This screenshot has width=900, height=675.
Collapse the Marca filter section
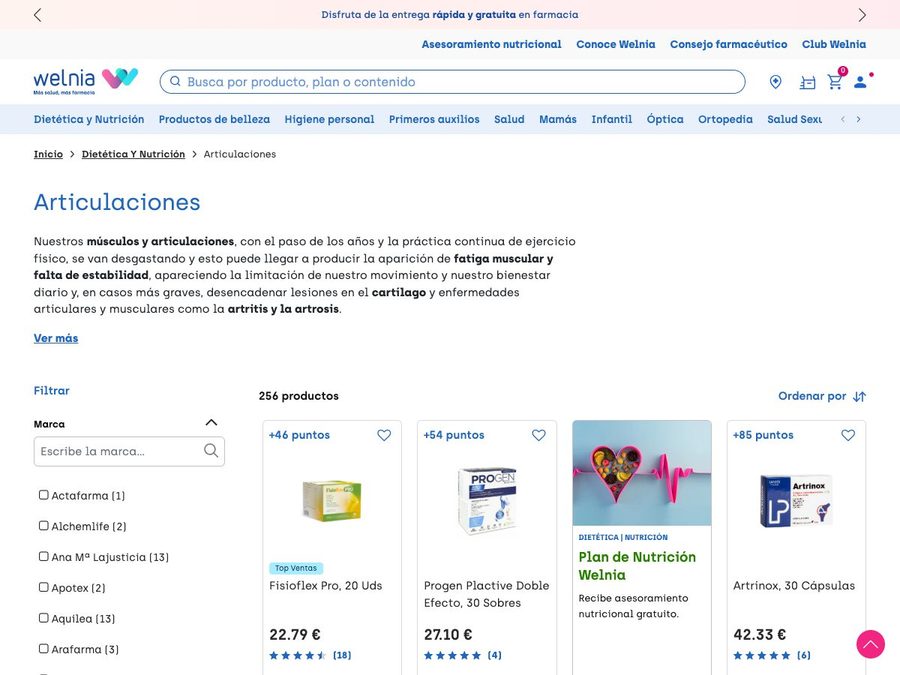click(x=211, y=423)
